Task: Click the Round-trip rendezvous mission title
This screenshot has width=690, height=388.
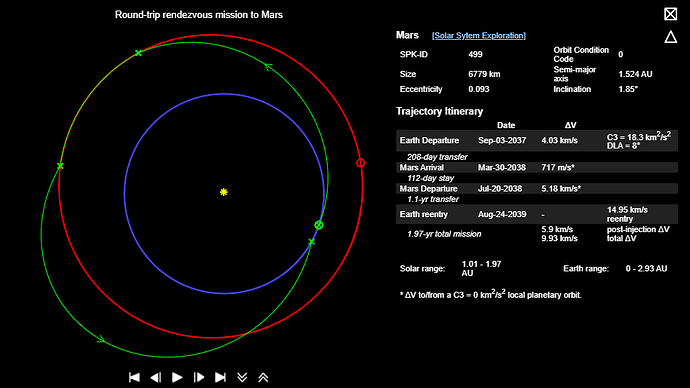Action: coord(199,15)
